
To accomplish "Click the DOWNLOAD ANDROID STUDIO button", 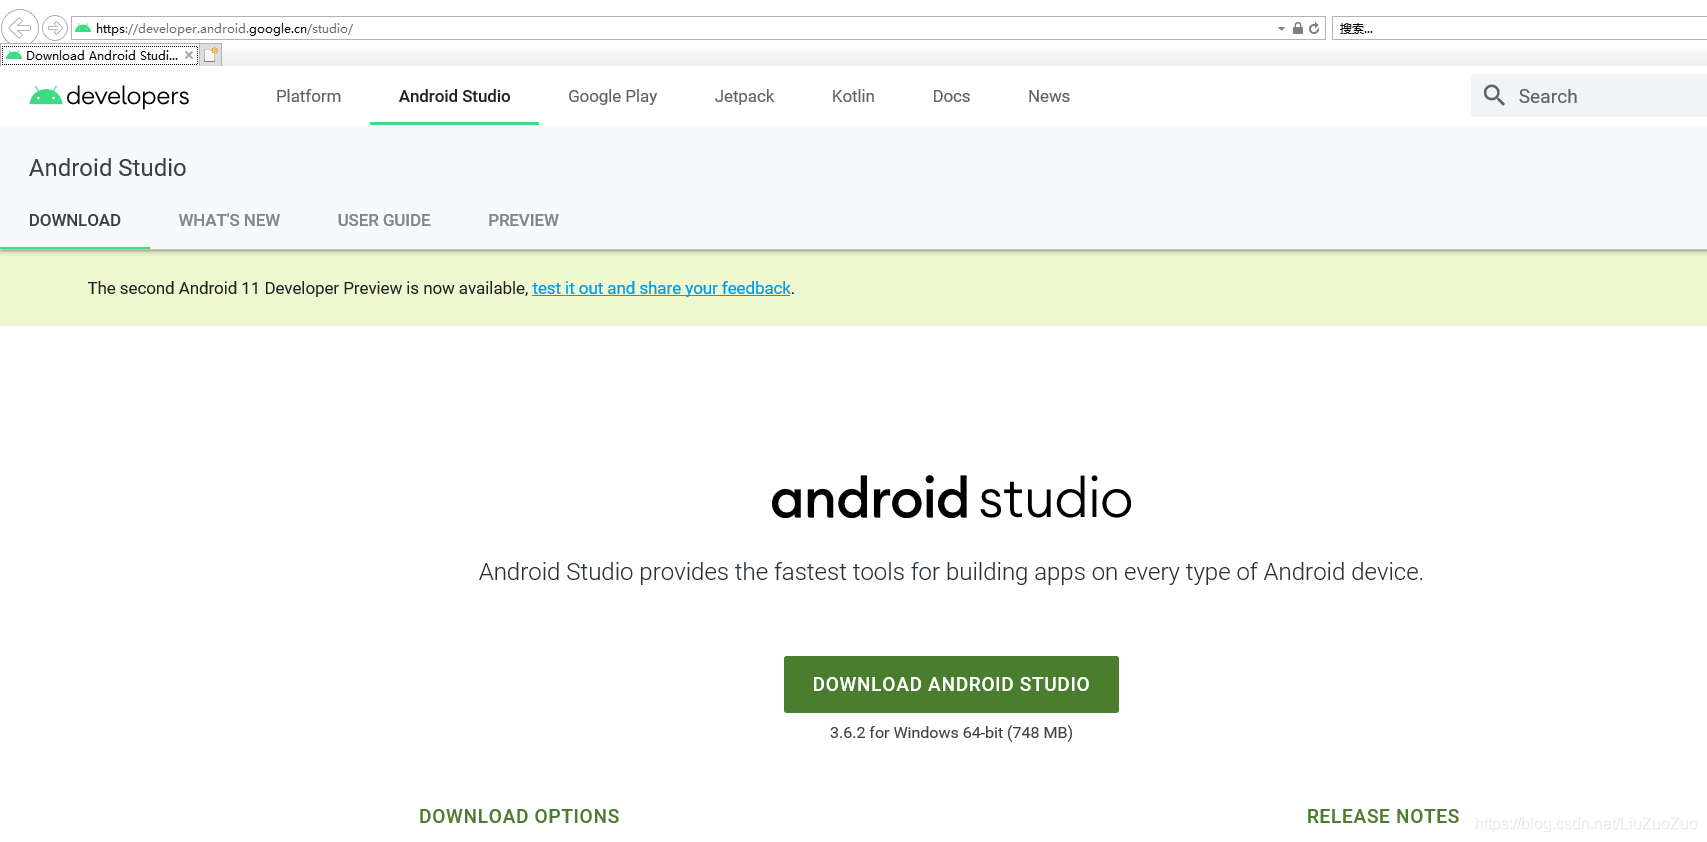I will [x=951, y=684].
